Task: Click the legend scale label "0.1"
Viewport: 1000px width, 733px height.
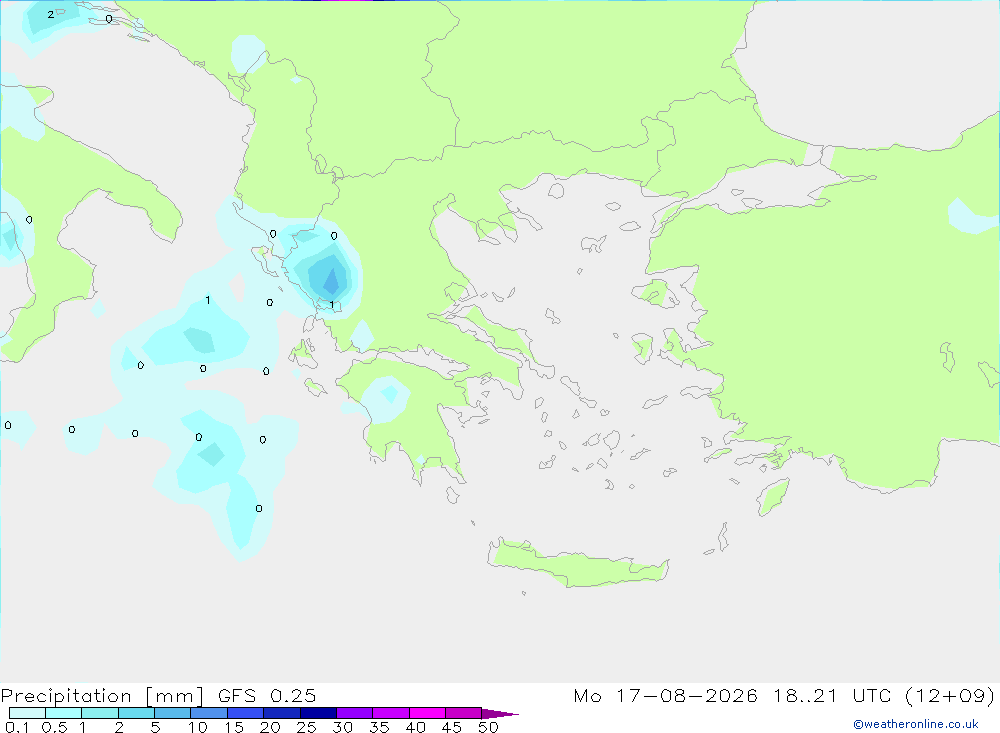Action: click(x=17, y=727)
